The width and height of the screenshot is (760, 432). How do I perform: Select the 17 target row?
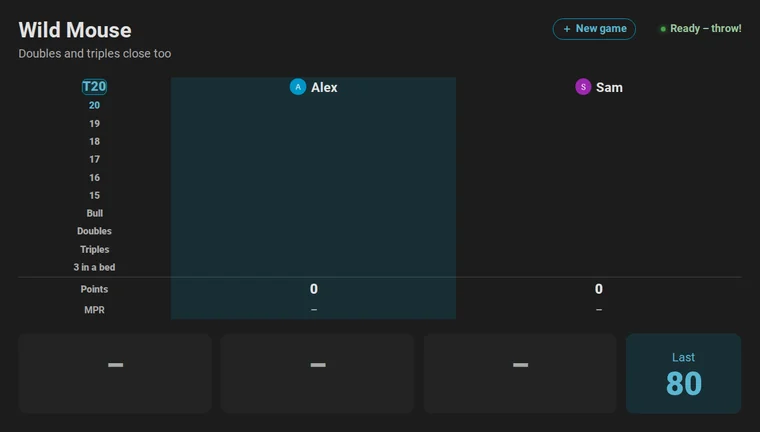pos(94,160)
